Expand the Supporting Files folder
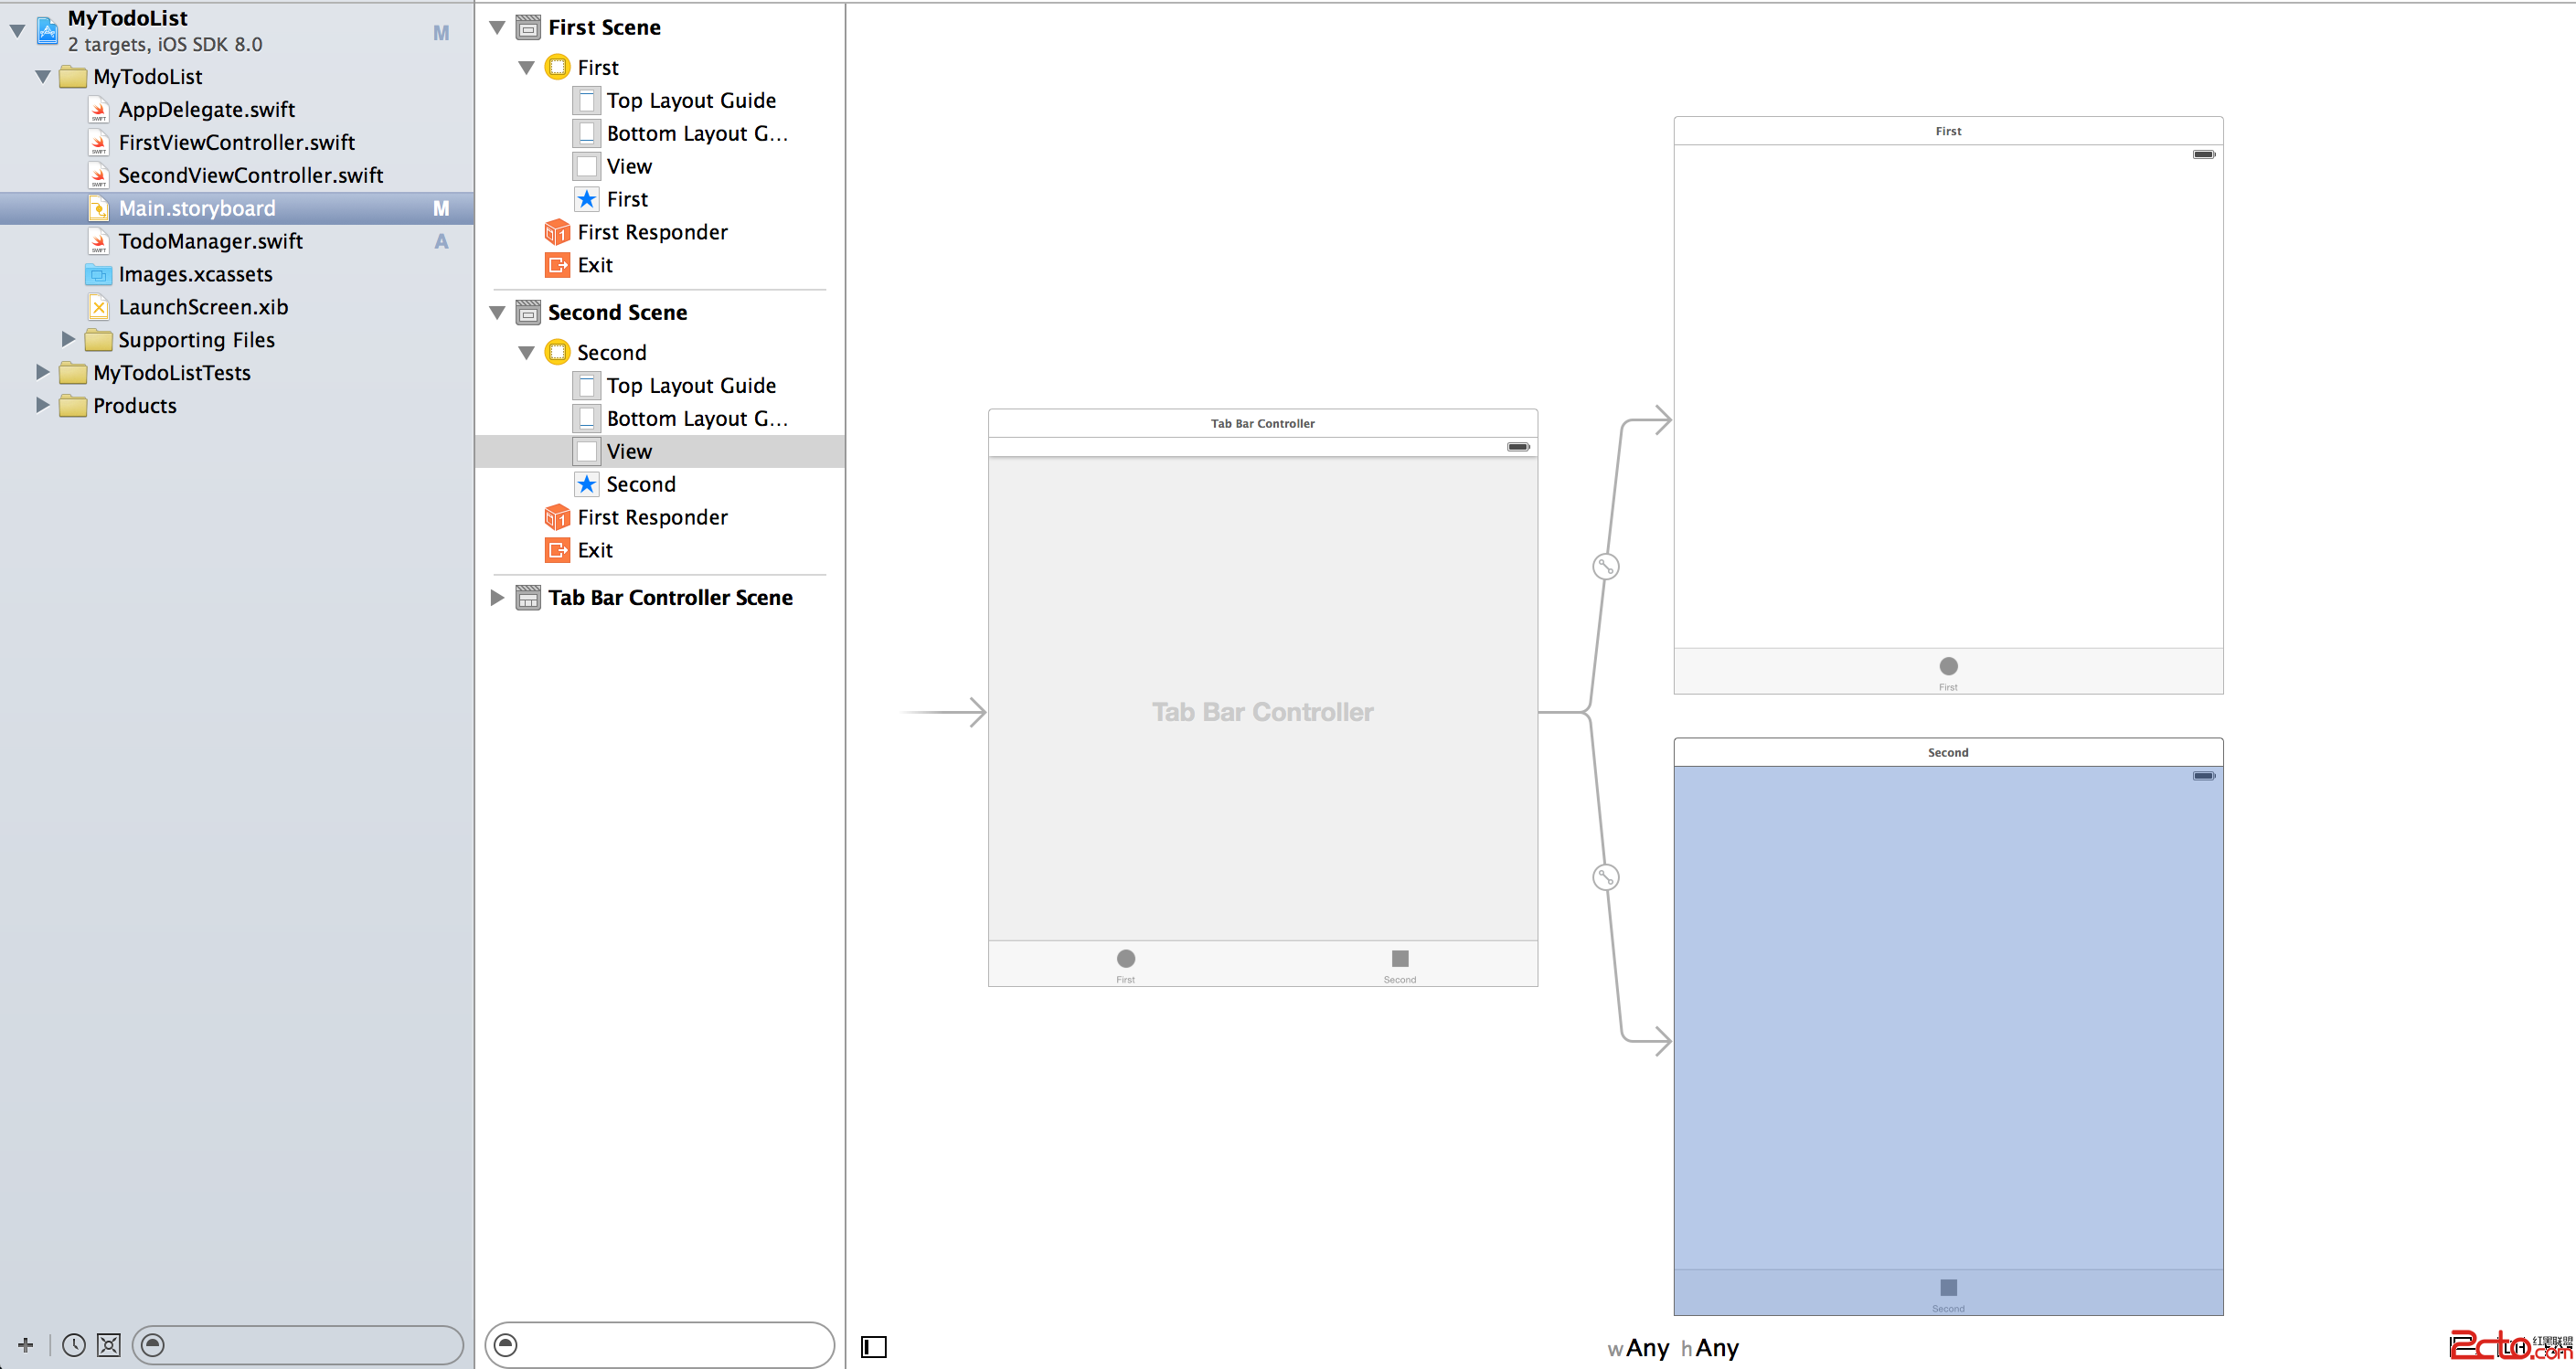Screen dimensions: 2576x1369 pos(68,340)
